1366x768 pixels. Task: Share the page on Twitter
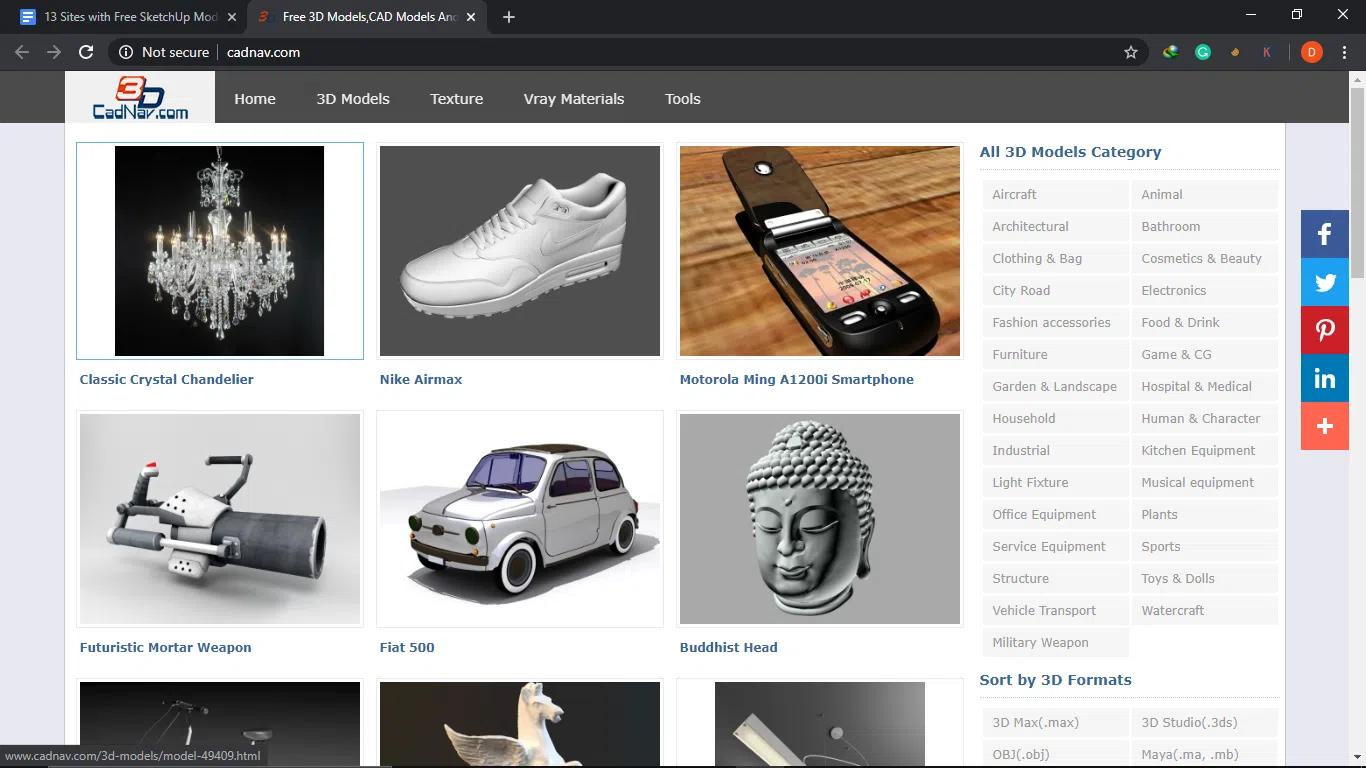(x=1324, y=282)
